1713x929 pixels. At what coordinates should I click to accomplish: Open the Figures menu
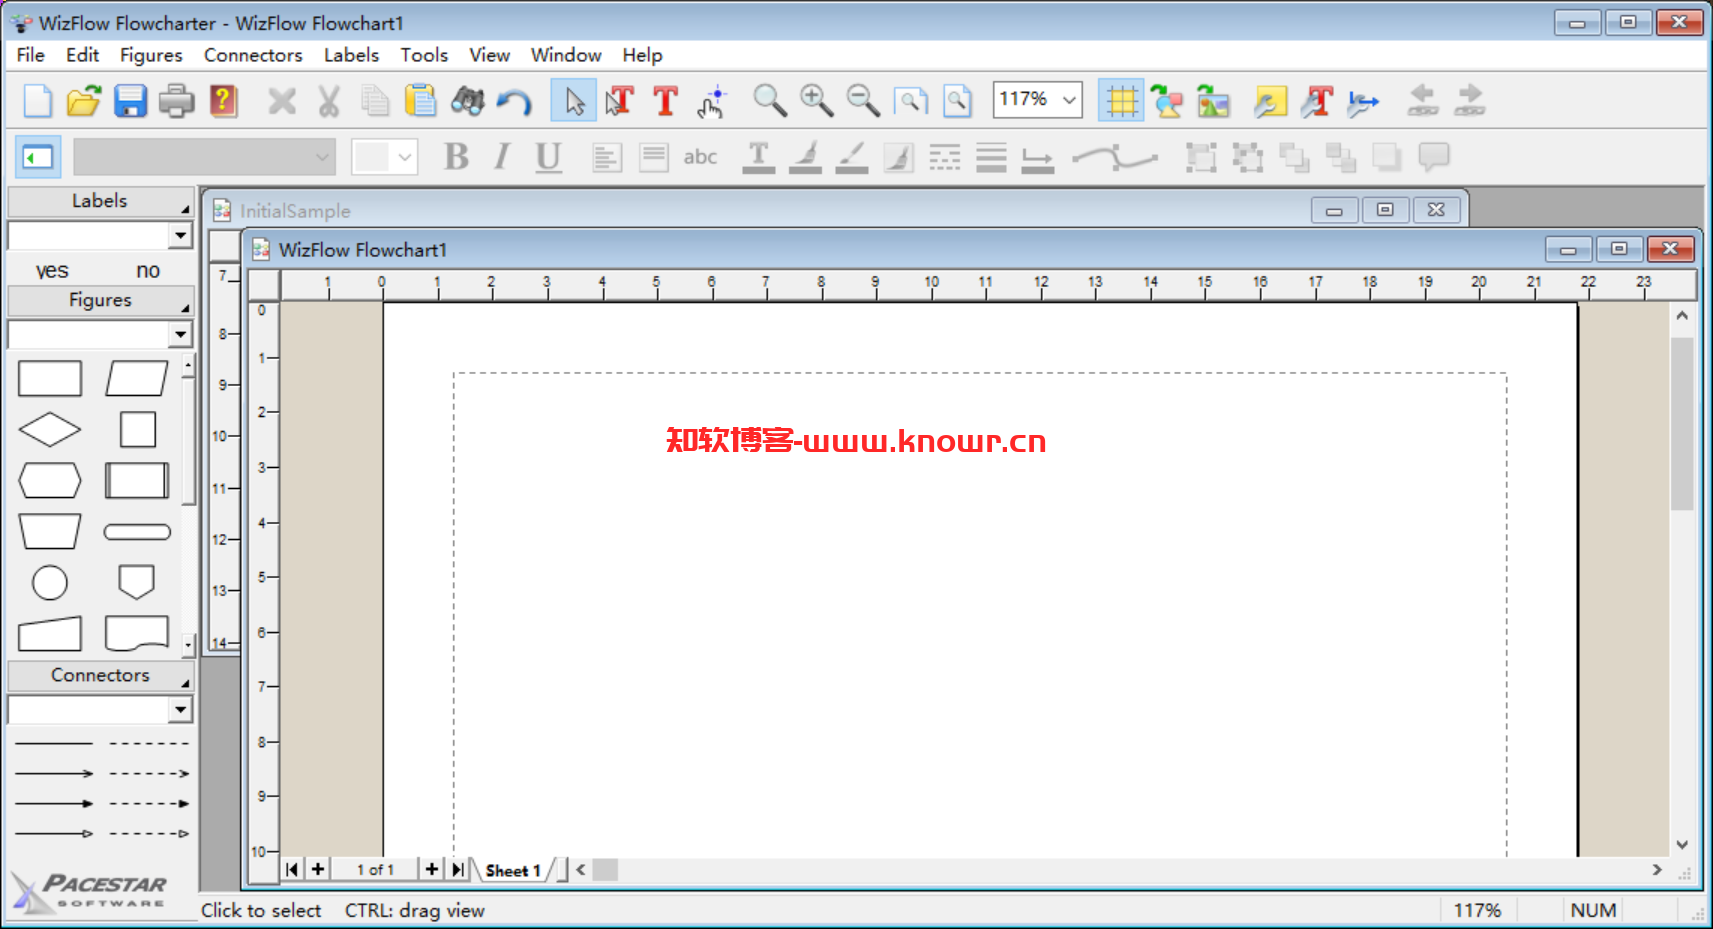tap(151, 55)
